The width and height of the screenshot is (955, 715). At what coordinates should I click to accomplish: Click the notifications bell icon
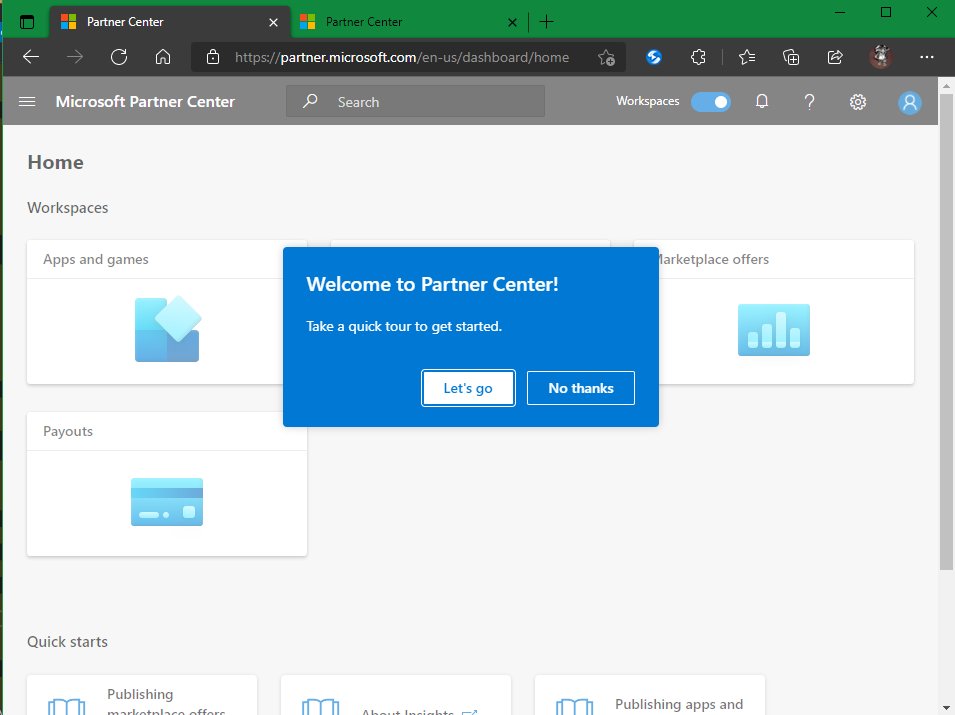pos(761,101)
